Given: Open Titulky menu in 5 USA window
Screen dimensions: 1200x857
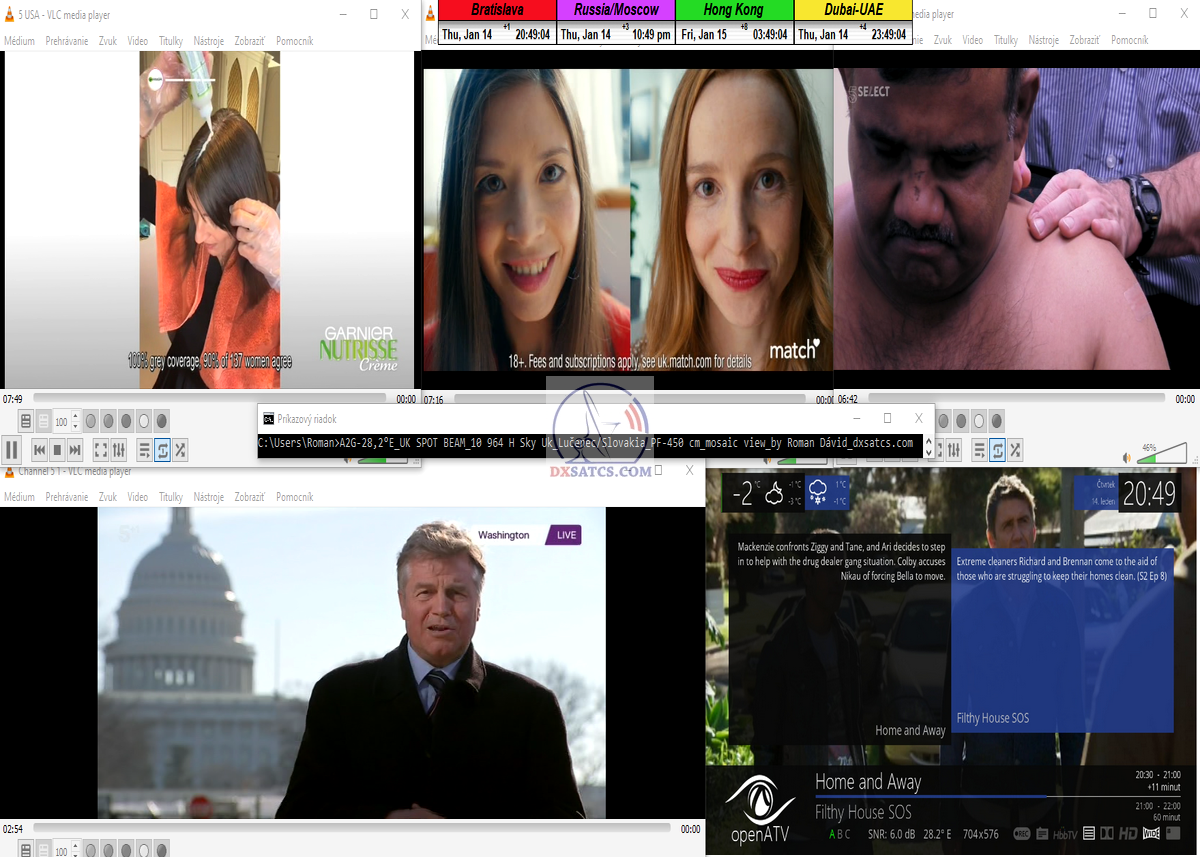Looking at the screenshot, I should [x=170, y=41].
